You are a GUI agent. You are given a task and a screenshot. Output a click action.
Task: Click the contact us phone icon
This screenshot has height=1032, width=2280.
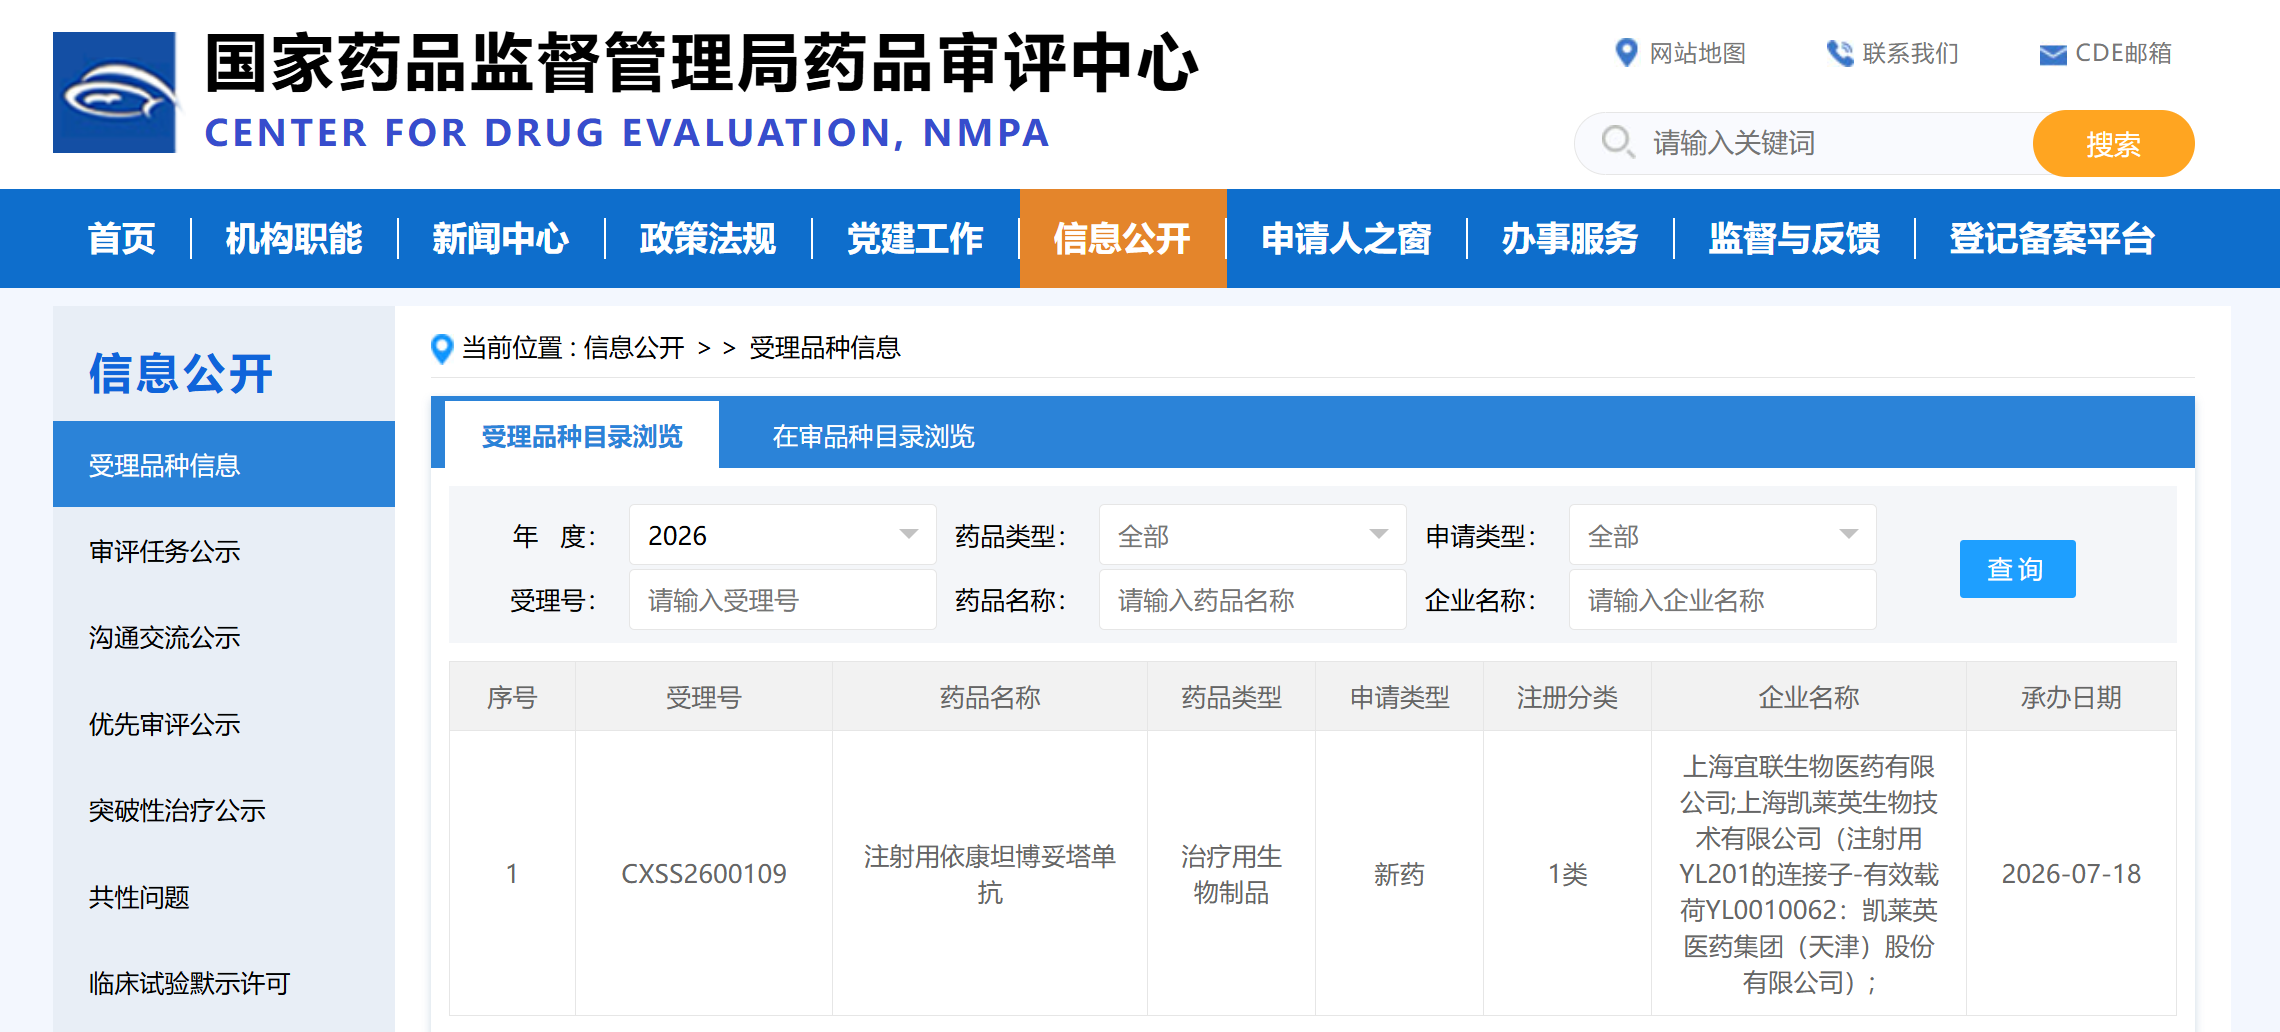click(1839, 53)
